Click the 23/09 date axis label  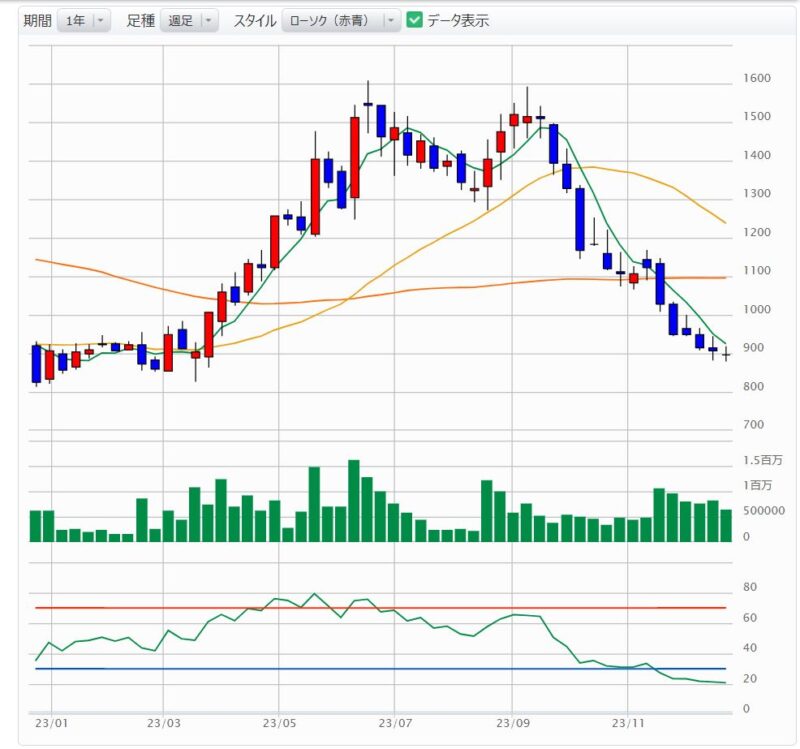pyautogui.click(x=513, y=723)
